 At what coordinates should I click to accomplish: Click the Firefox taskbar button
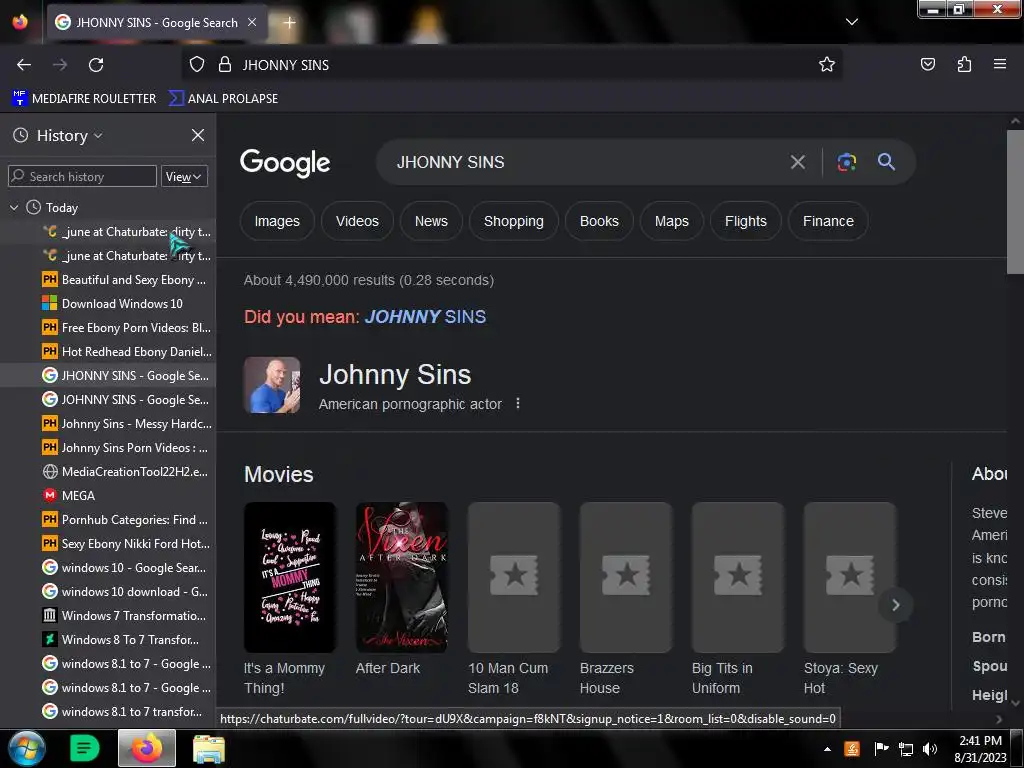pyautogui.click(x=147, y=748)
